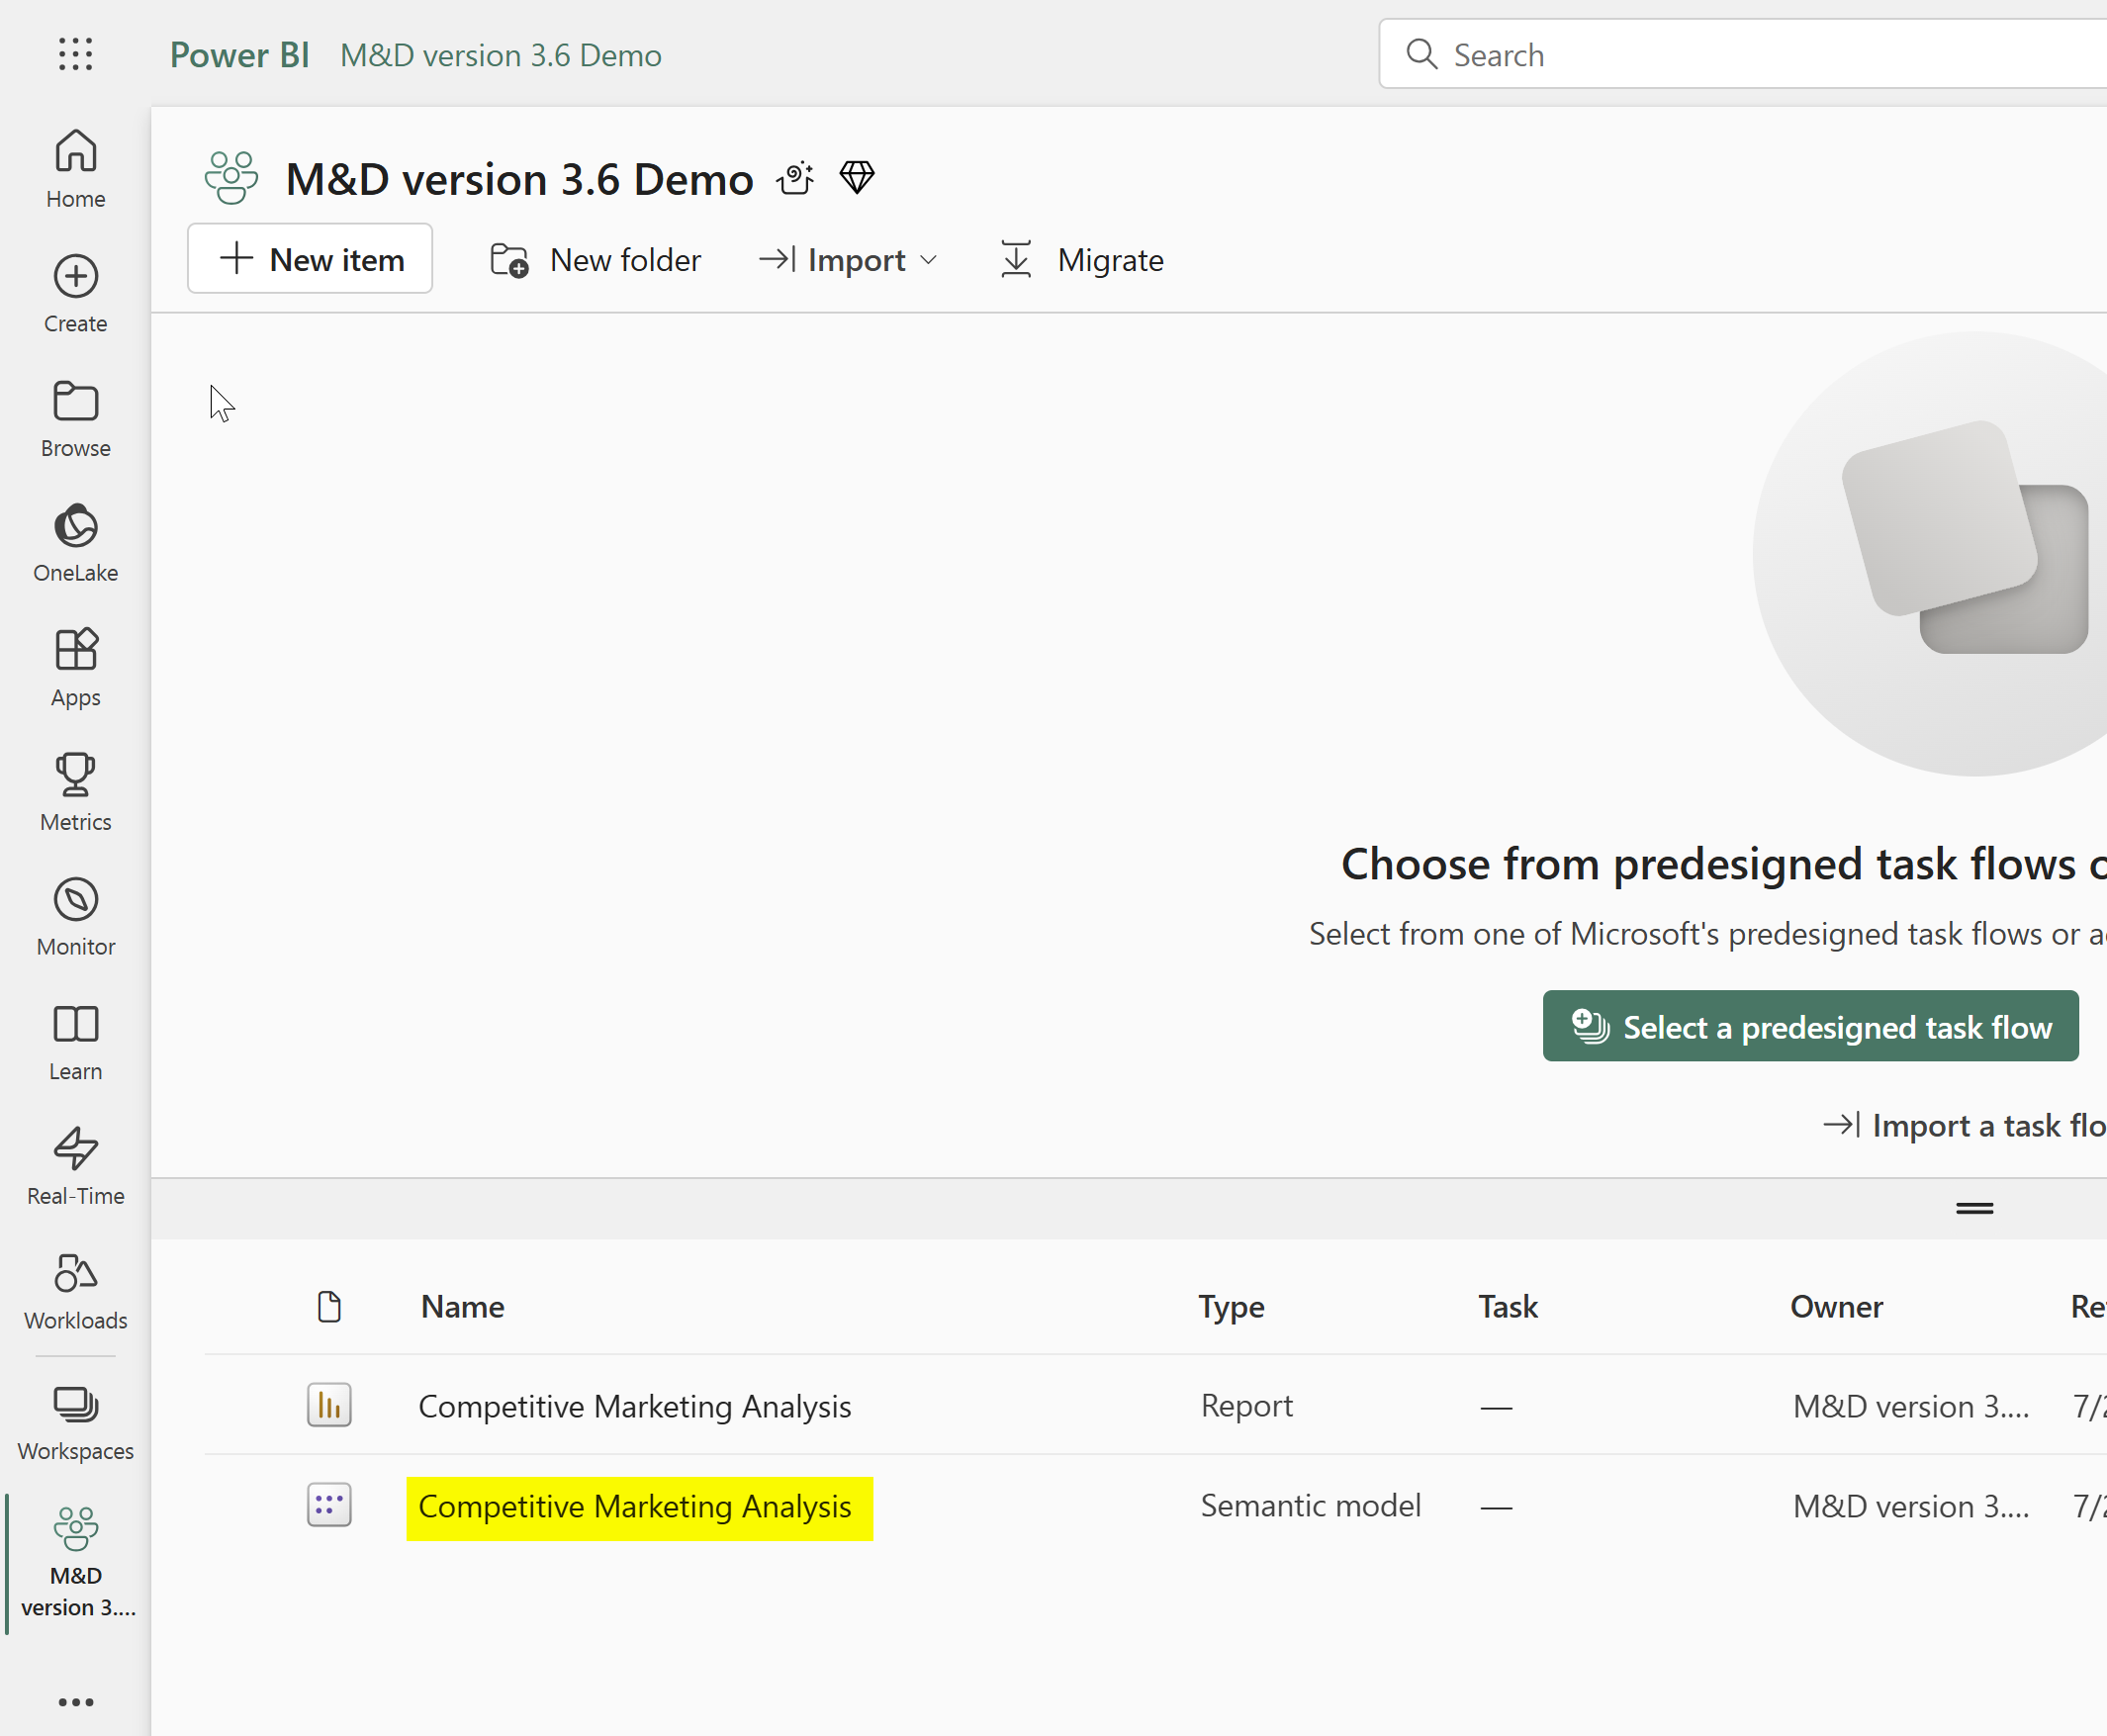The image size is (2107, 1736).
Task: Open the sidebar more options ellipsis
Action: (75, 1702)
